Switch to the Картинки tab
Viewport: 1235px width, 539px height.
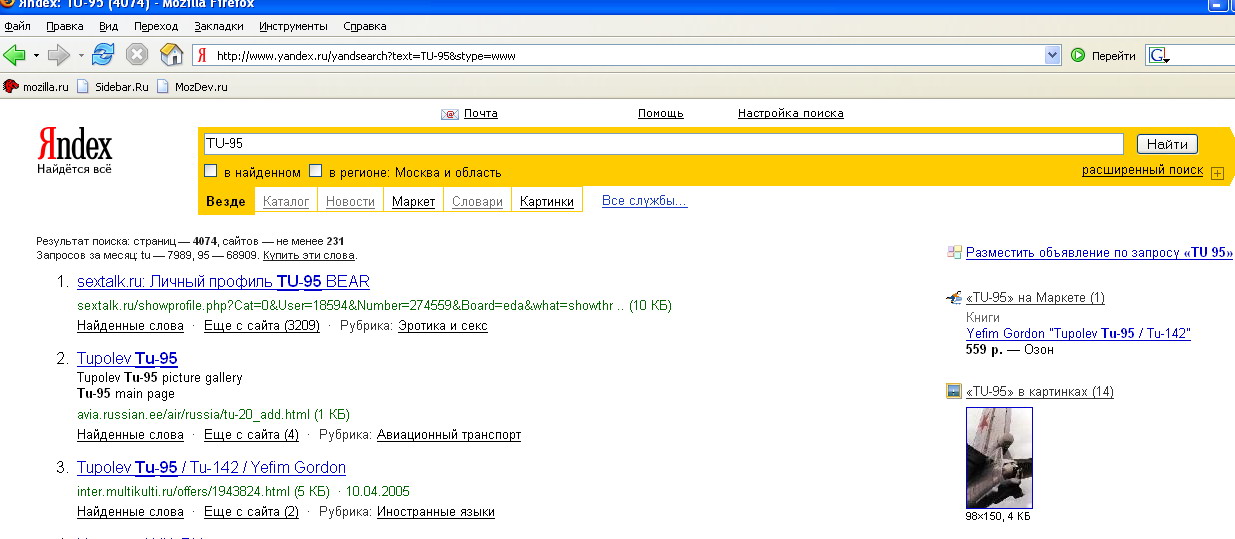click(x=547, y=202)
